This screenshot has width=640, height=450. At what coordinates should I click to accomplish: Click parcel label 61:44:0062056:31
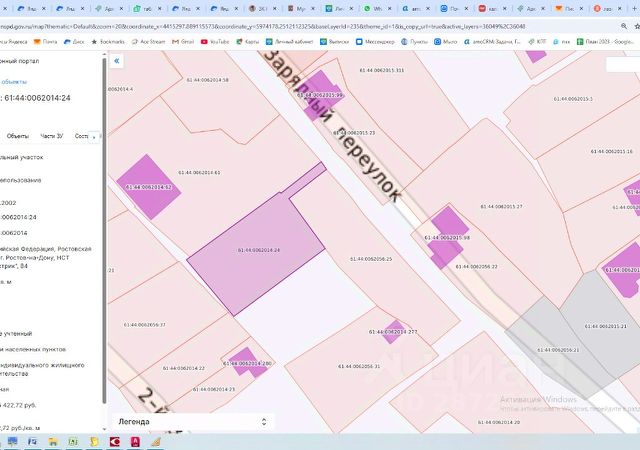[359, 366]
